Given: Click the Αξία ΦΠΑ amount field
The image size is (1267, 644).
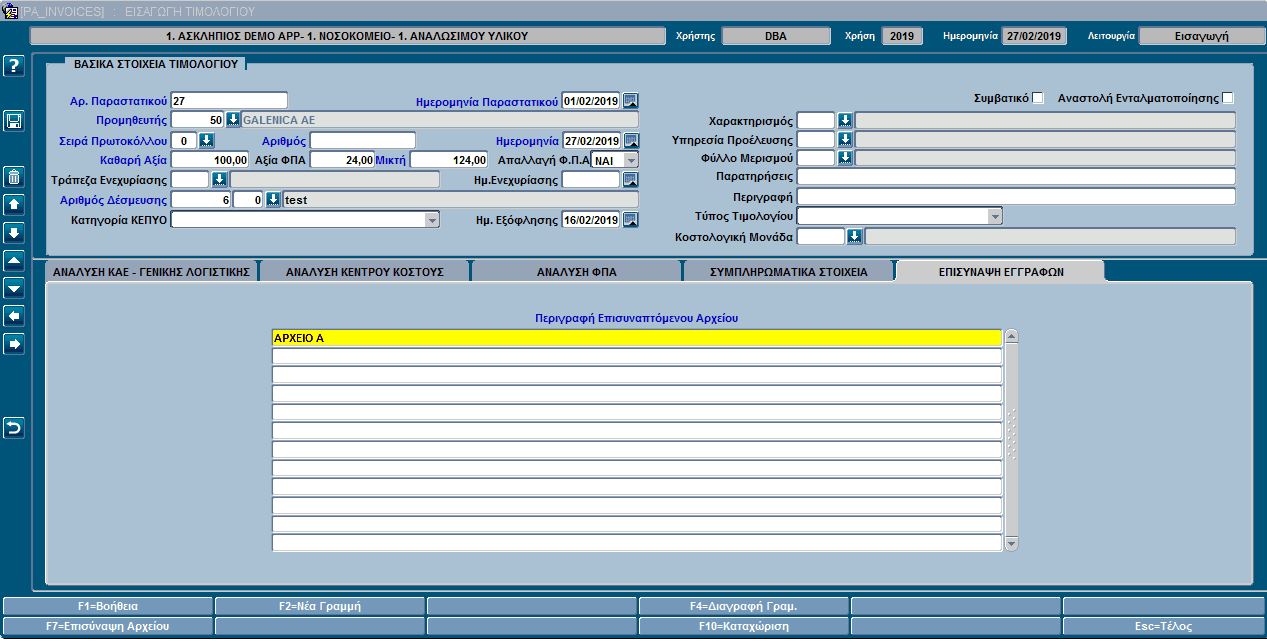Looking at the screenshot, I should 343,160.
